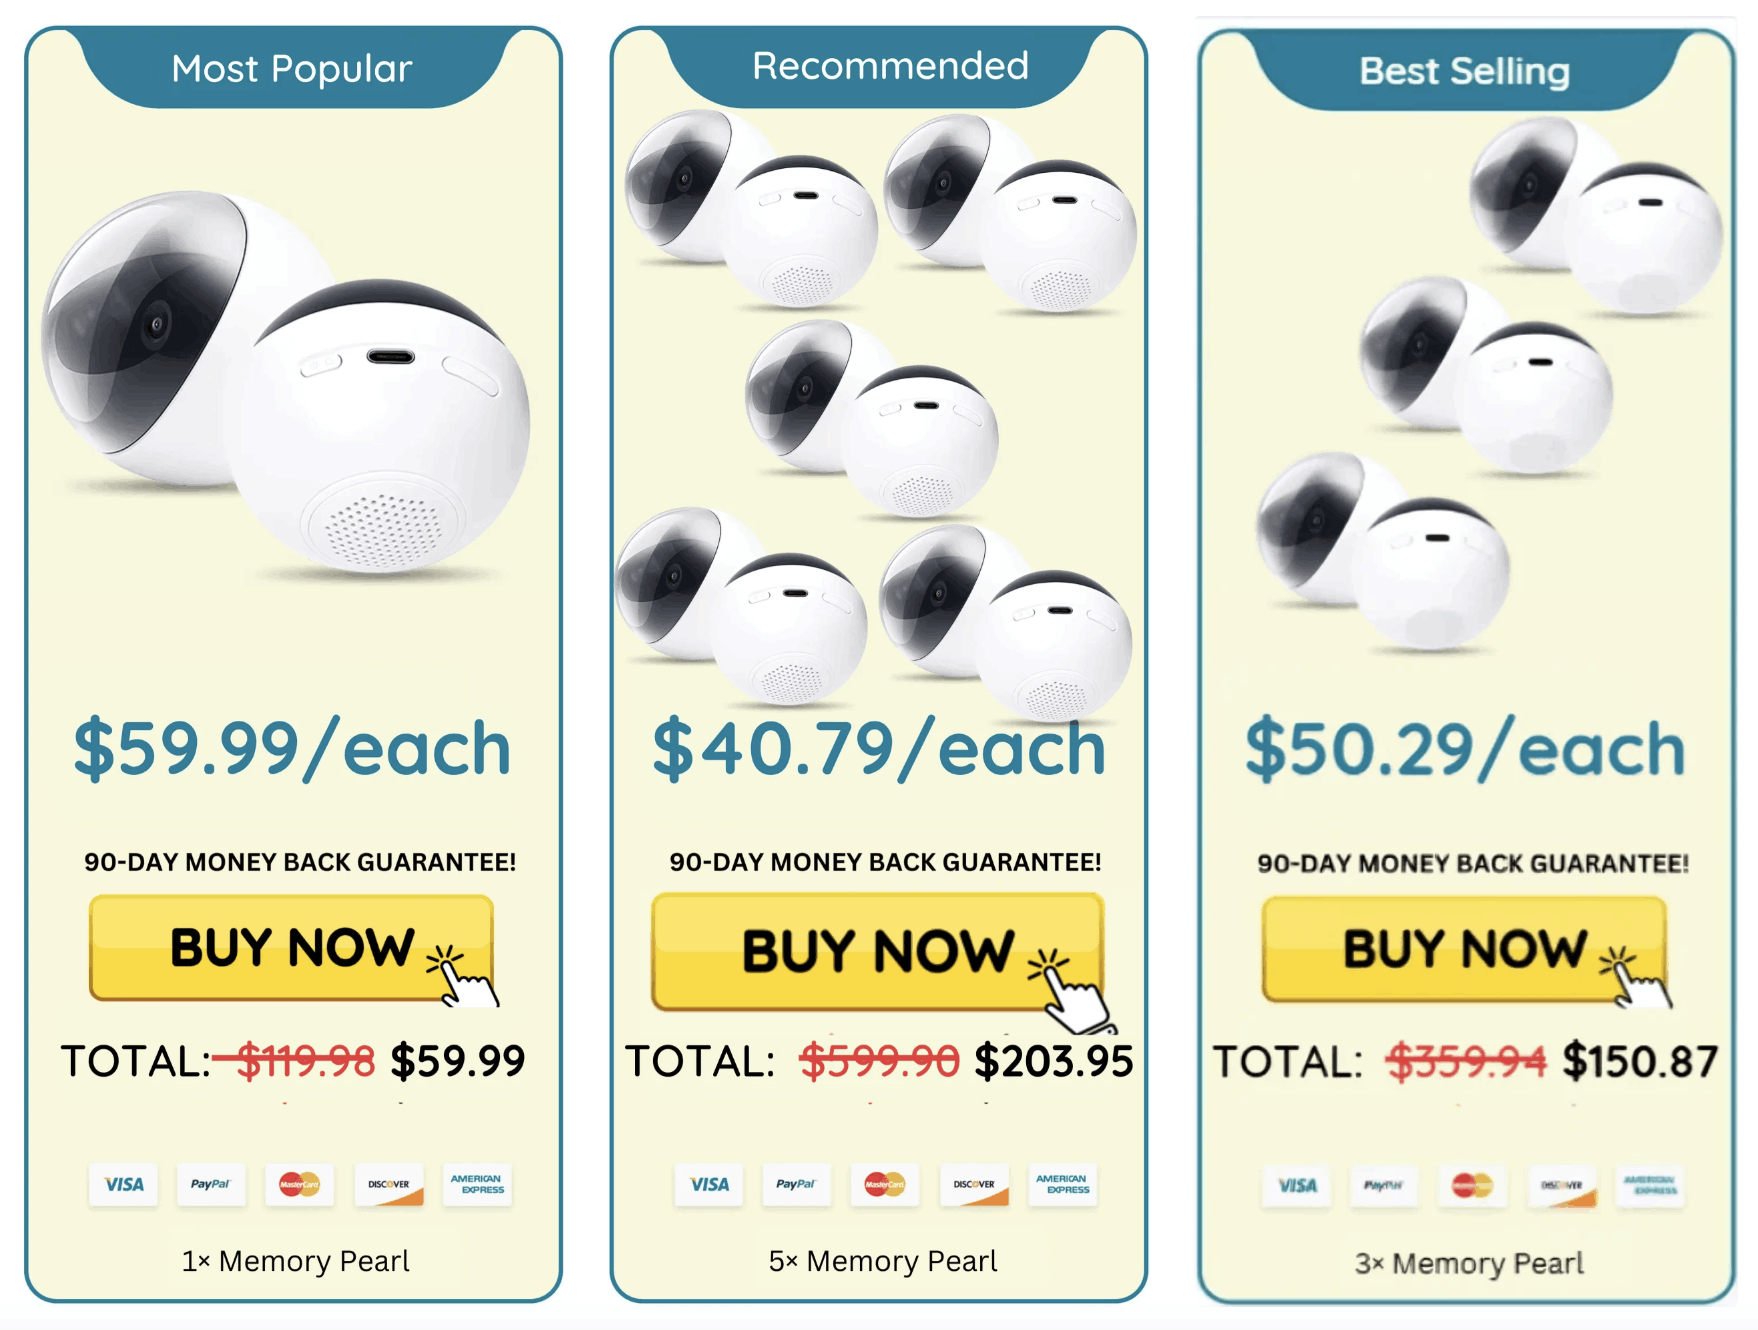This screenshot has width=1758, height=1330.
Task: Select the Most Popular banner tab
Action: pos(291,69)
